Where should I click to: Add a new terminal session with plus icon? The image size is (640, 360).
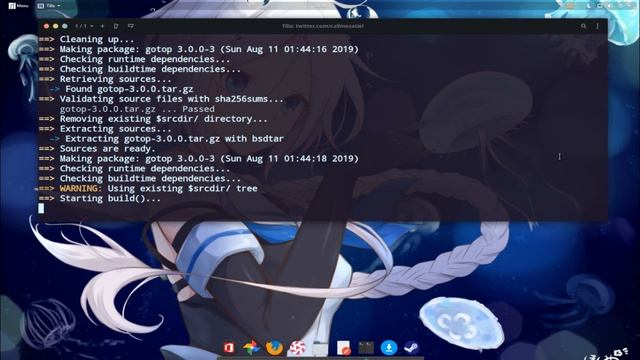[x=102, y=26]
